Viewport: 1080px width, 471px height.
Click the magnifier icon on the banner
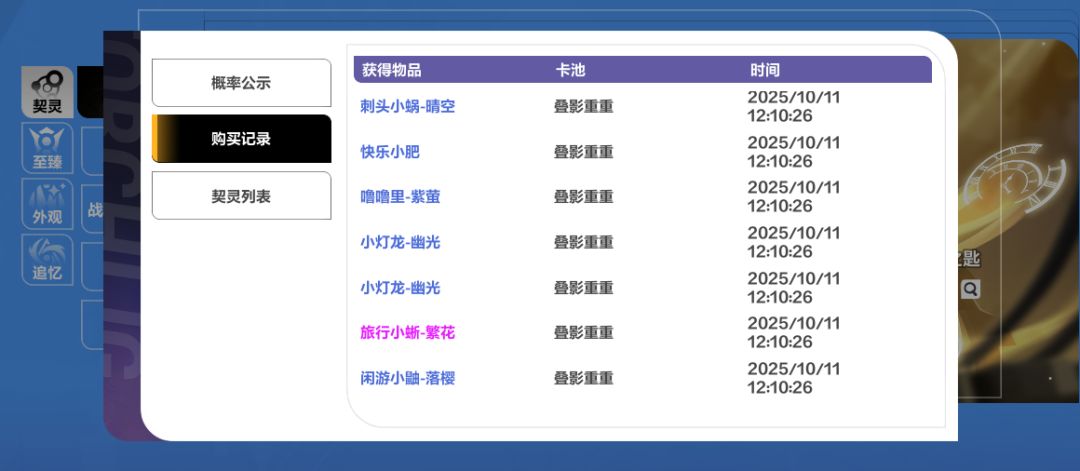[x=970, y=289]
